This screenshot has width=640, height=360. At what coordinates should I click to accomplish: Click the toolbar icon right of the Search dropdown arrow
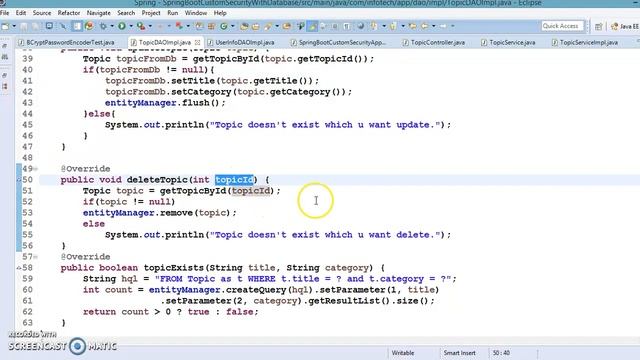click(287, 26)
